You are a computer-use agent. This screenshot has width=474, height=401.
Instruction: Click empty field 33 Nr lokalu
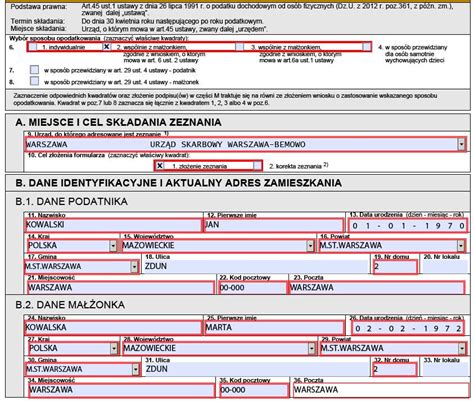pyautogui.click(x=445, y=369)
